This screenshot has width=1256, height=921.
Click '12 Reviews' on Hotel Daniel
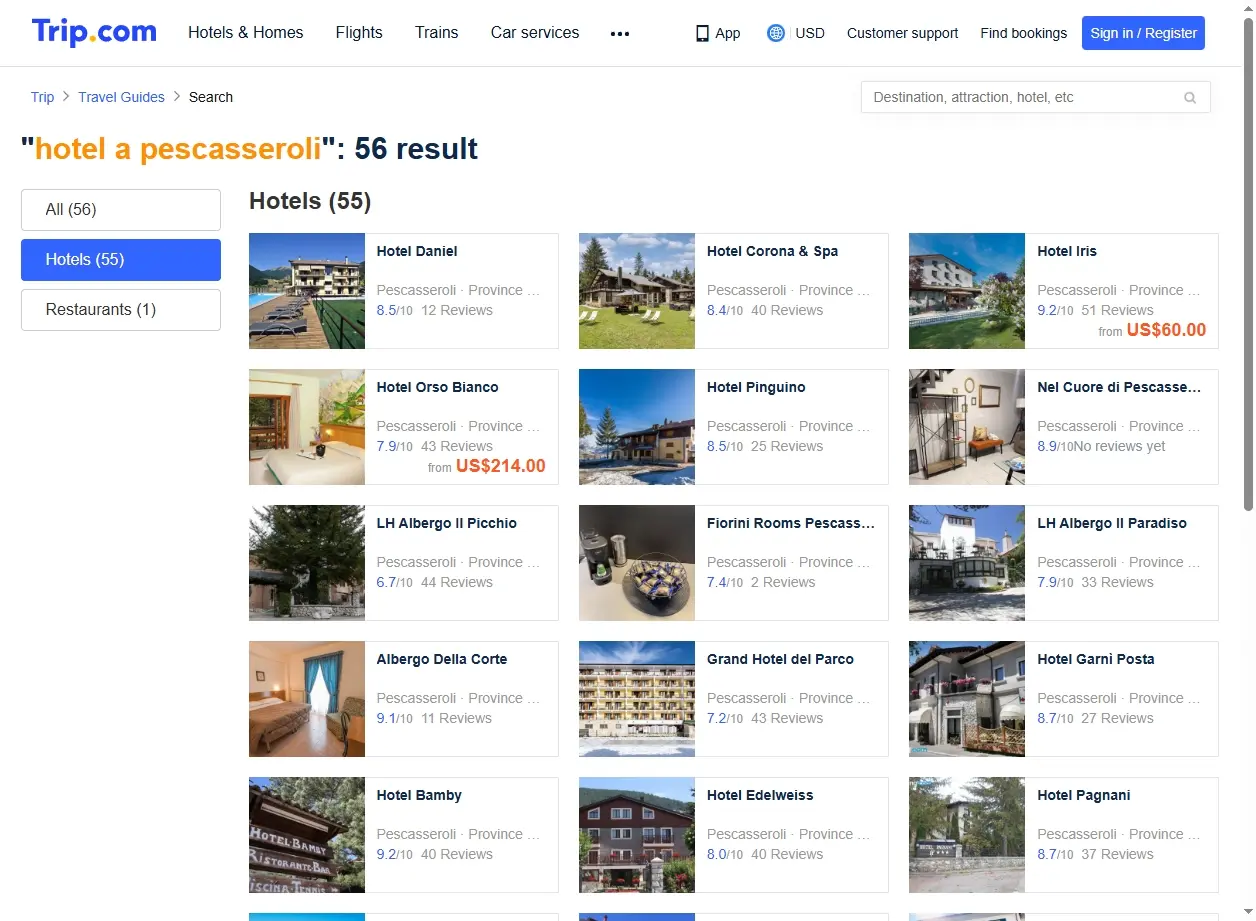tap(457, 310)
